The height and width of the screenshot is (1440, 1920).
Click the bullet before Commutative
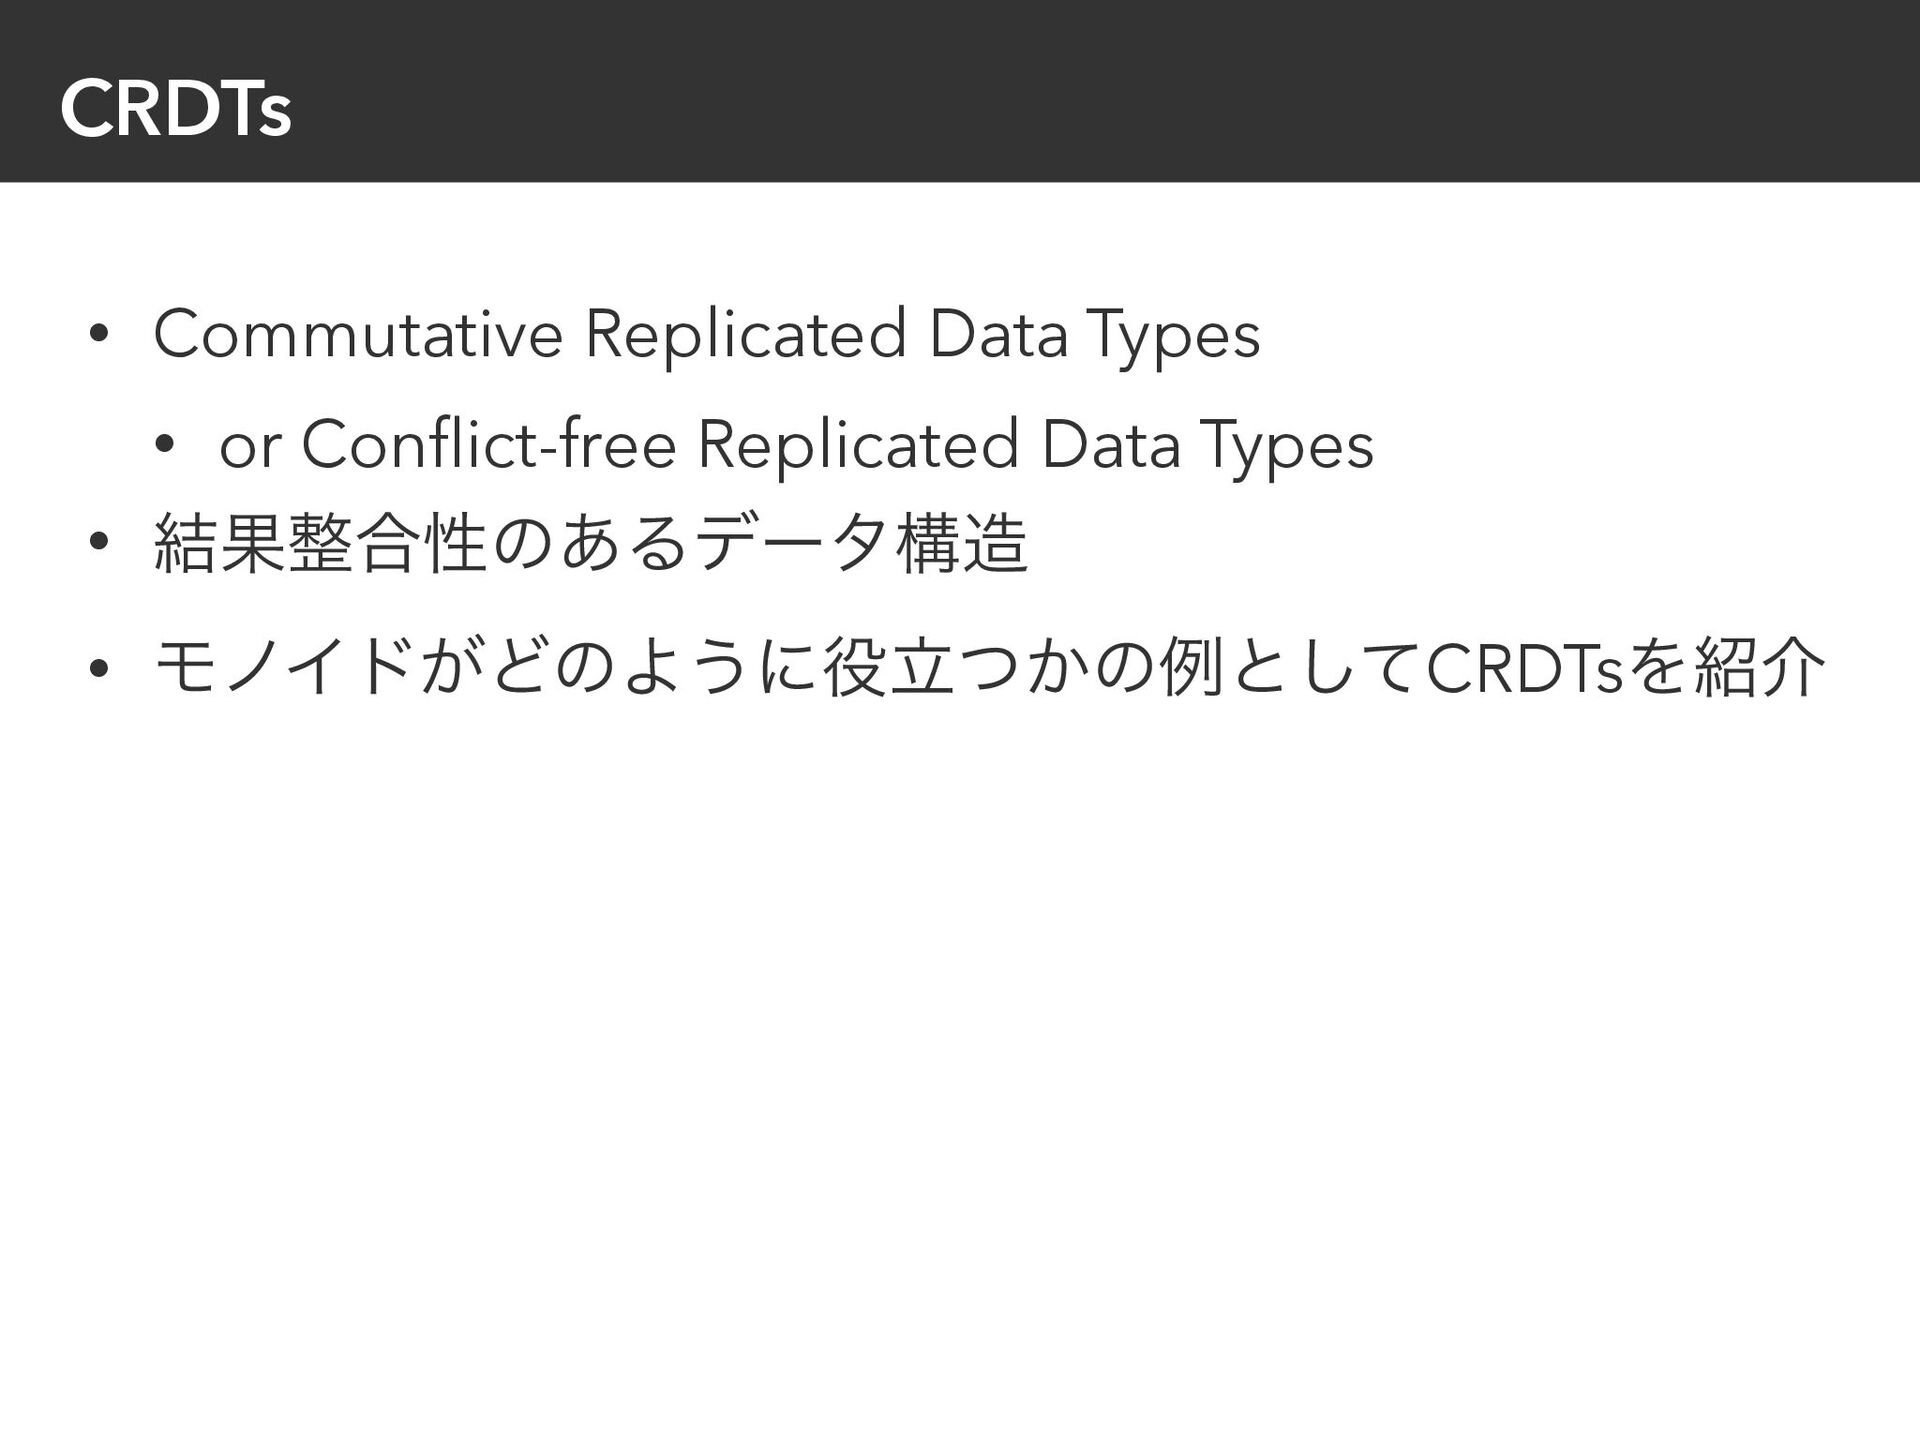point(97,337)
